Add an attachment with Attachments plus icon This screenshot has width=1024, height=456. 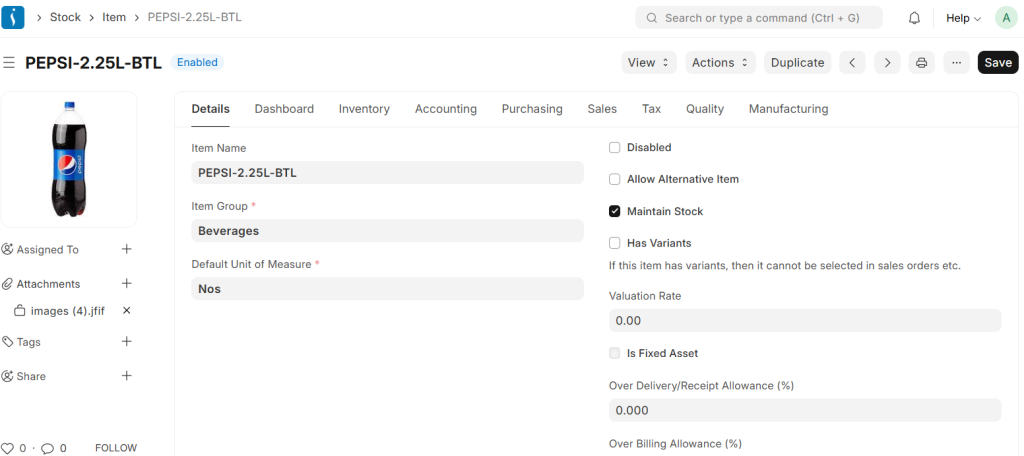[x=127, y=284]
